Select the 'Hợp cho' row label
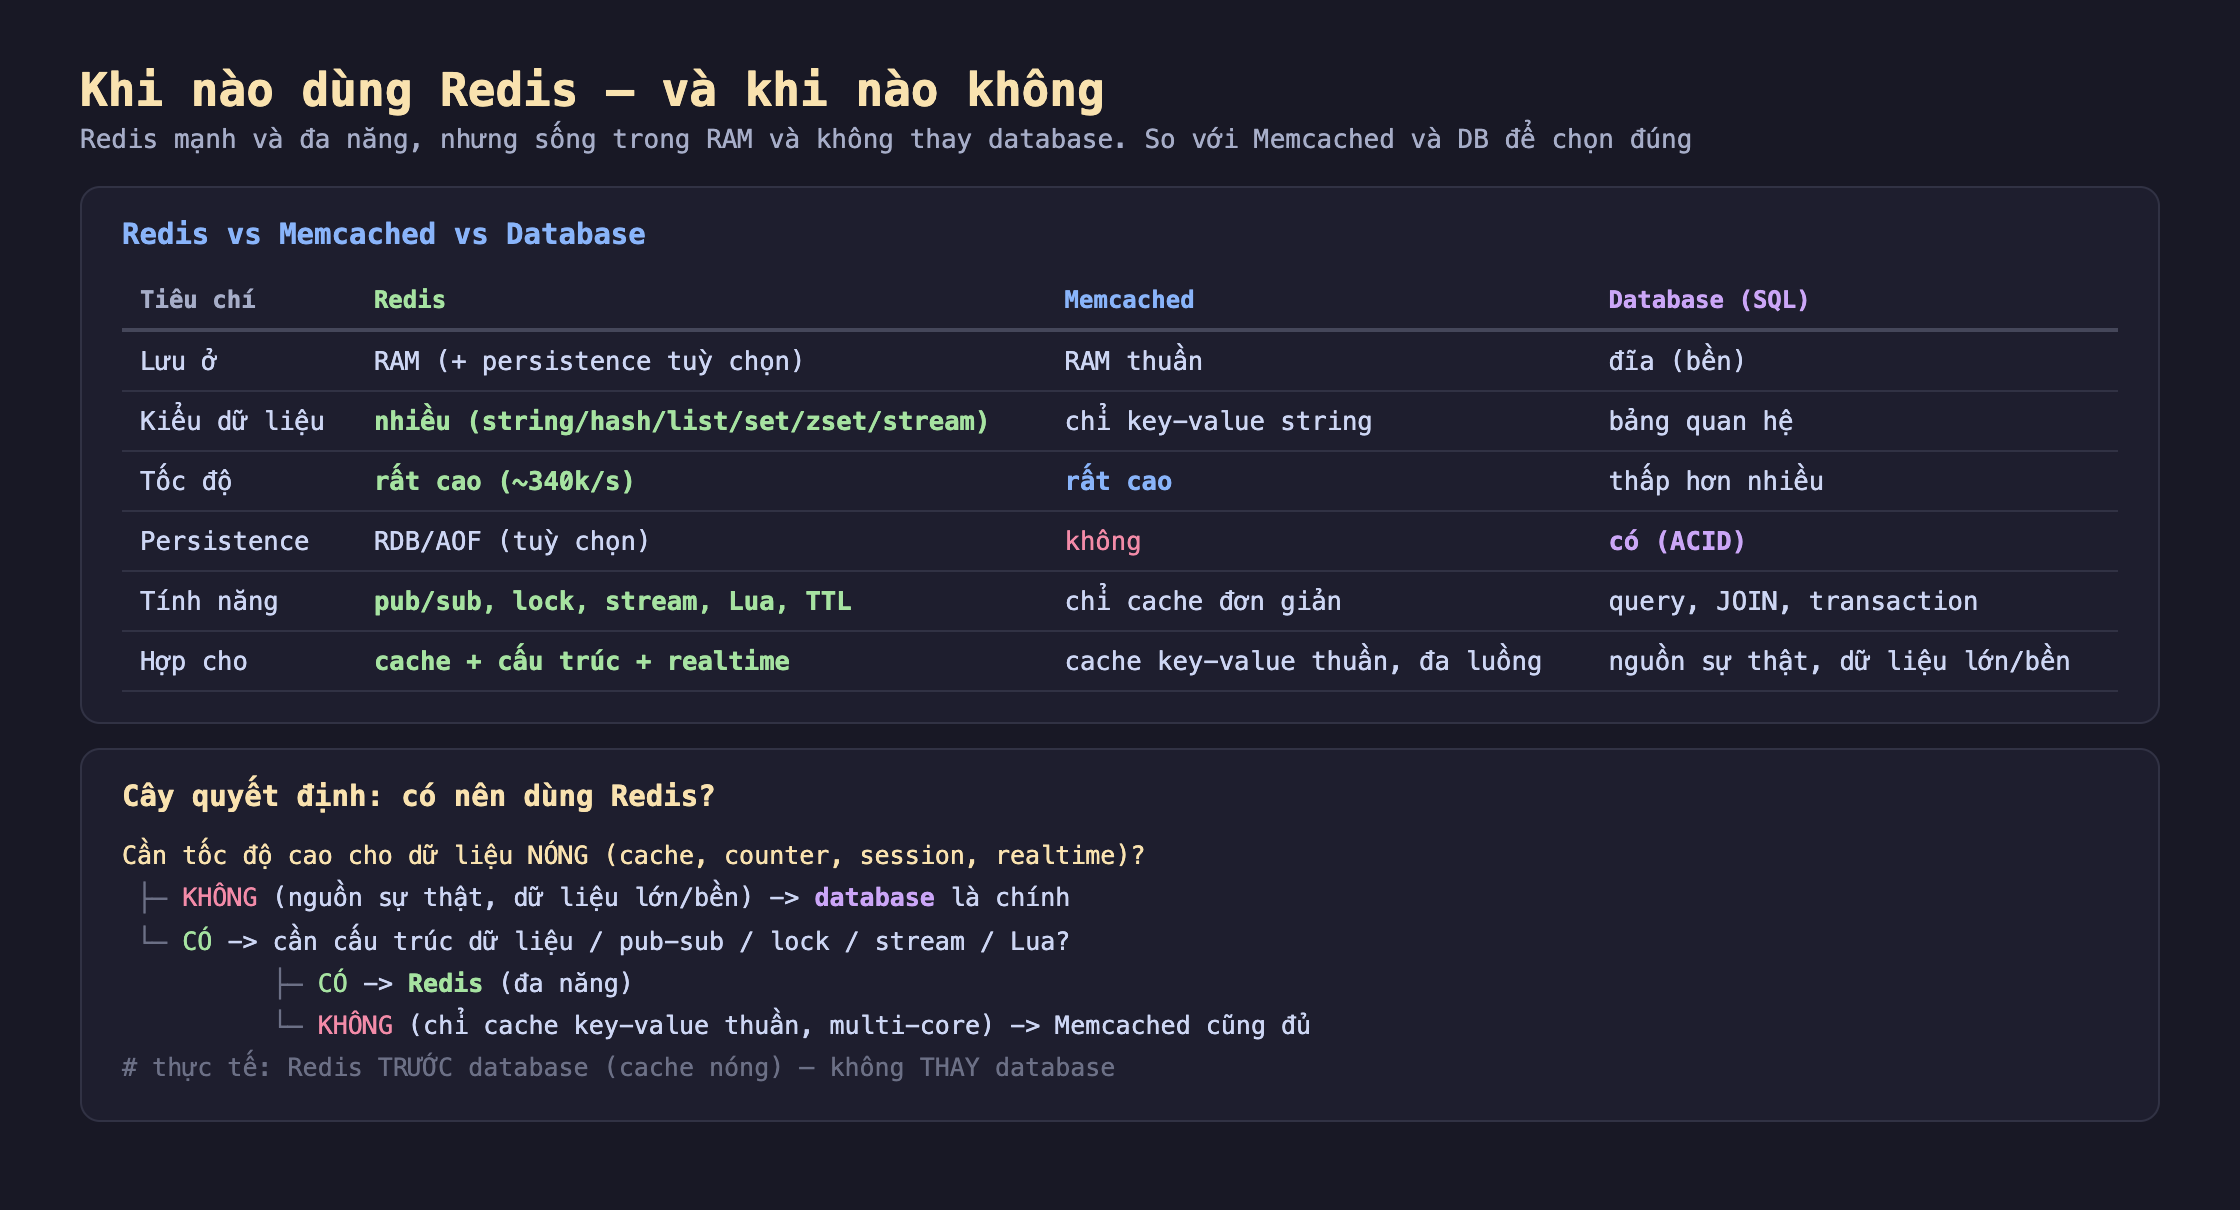This screenshot has height=1210, width=2240. [193, 661]
